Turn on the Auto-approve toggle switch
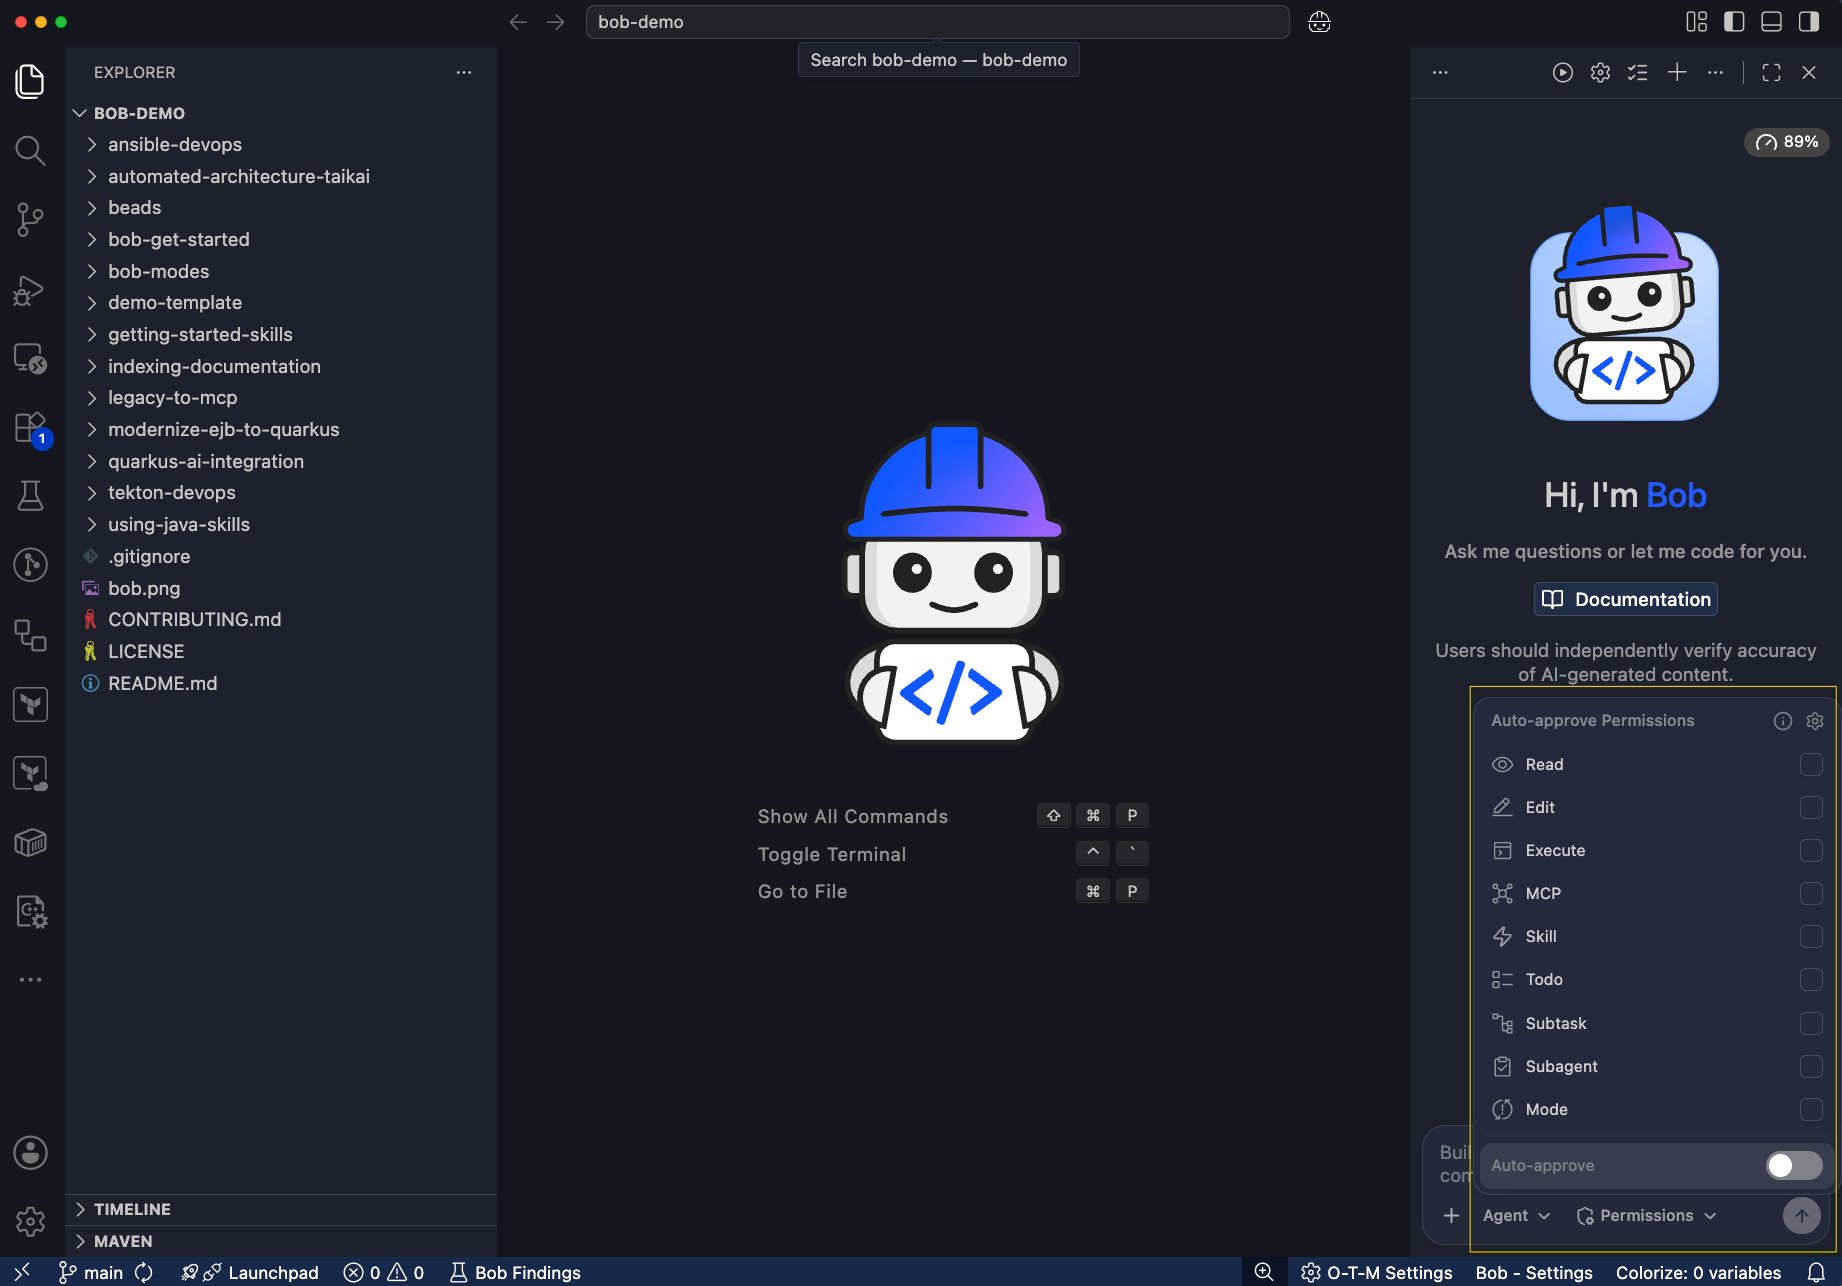This screenshot has height=1286, width=1842. tap(1794, 1166)
